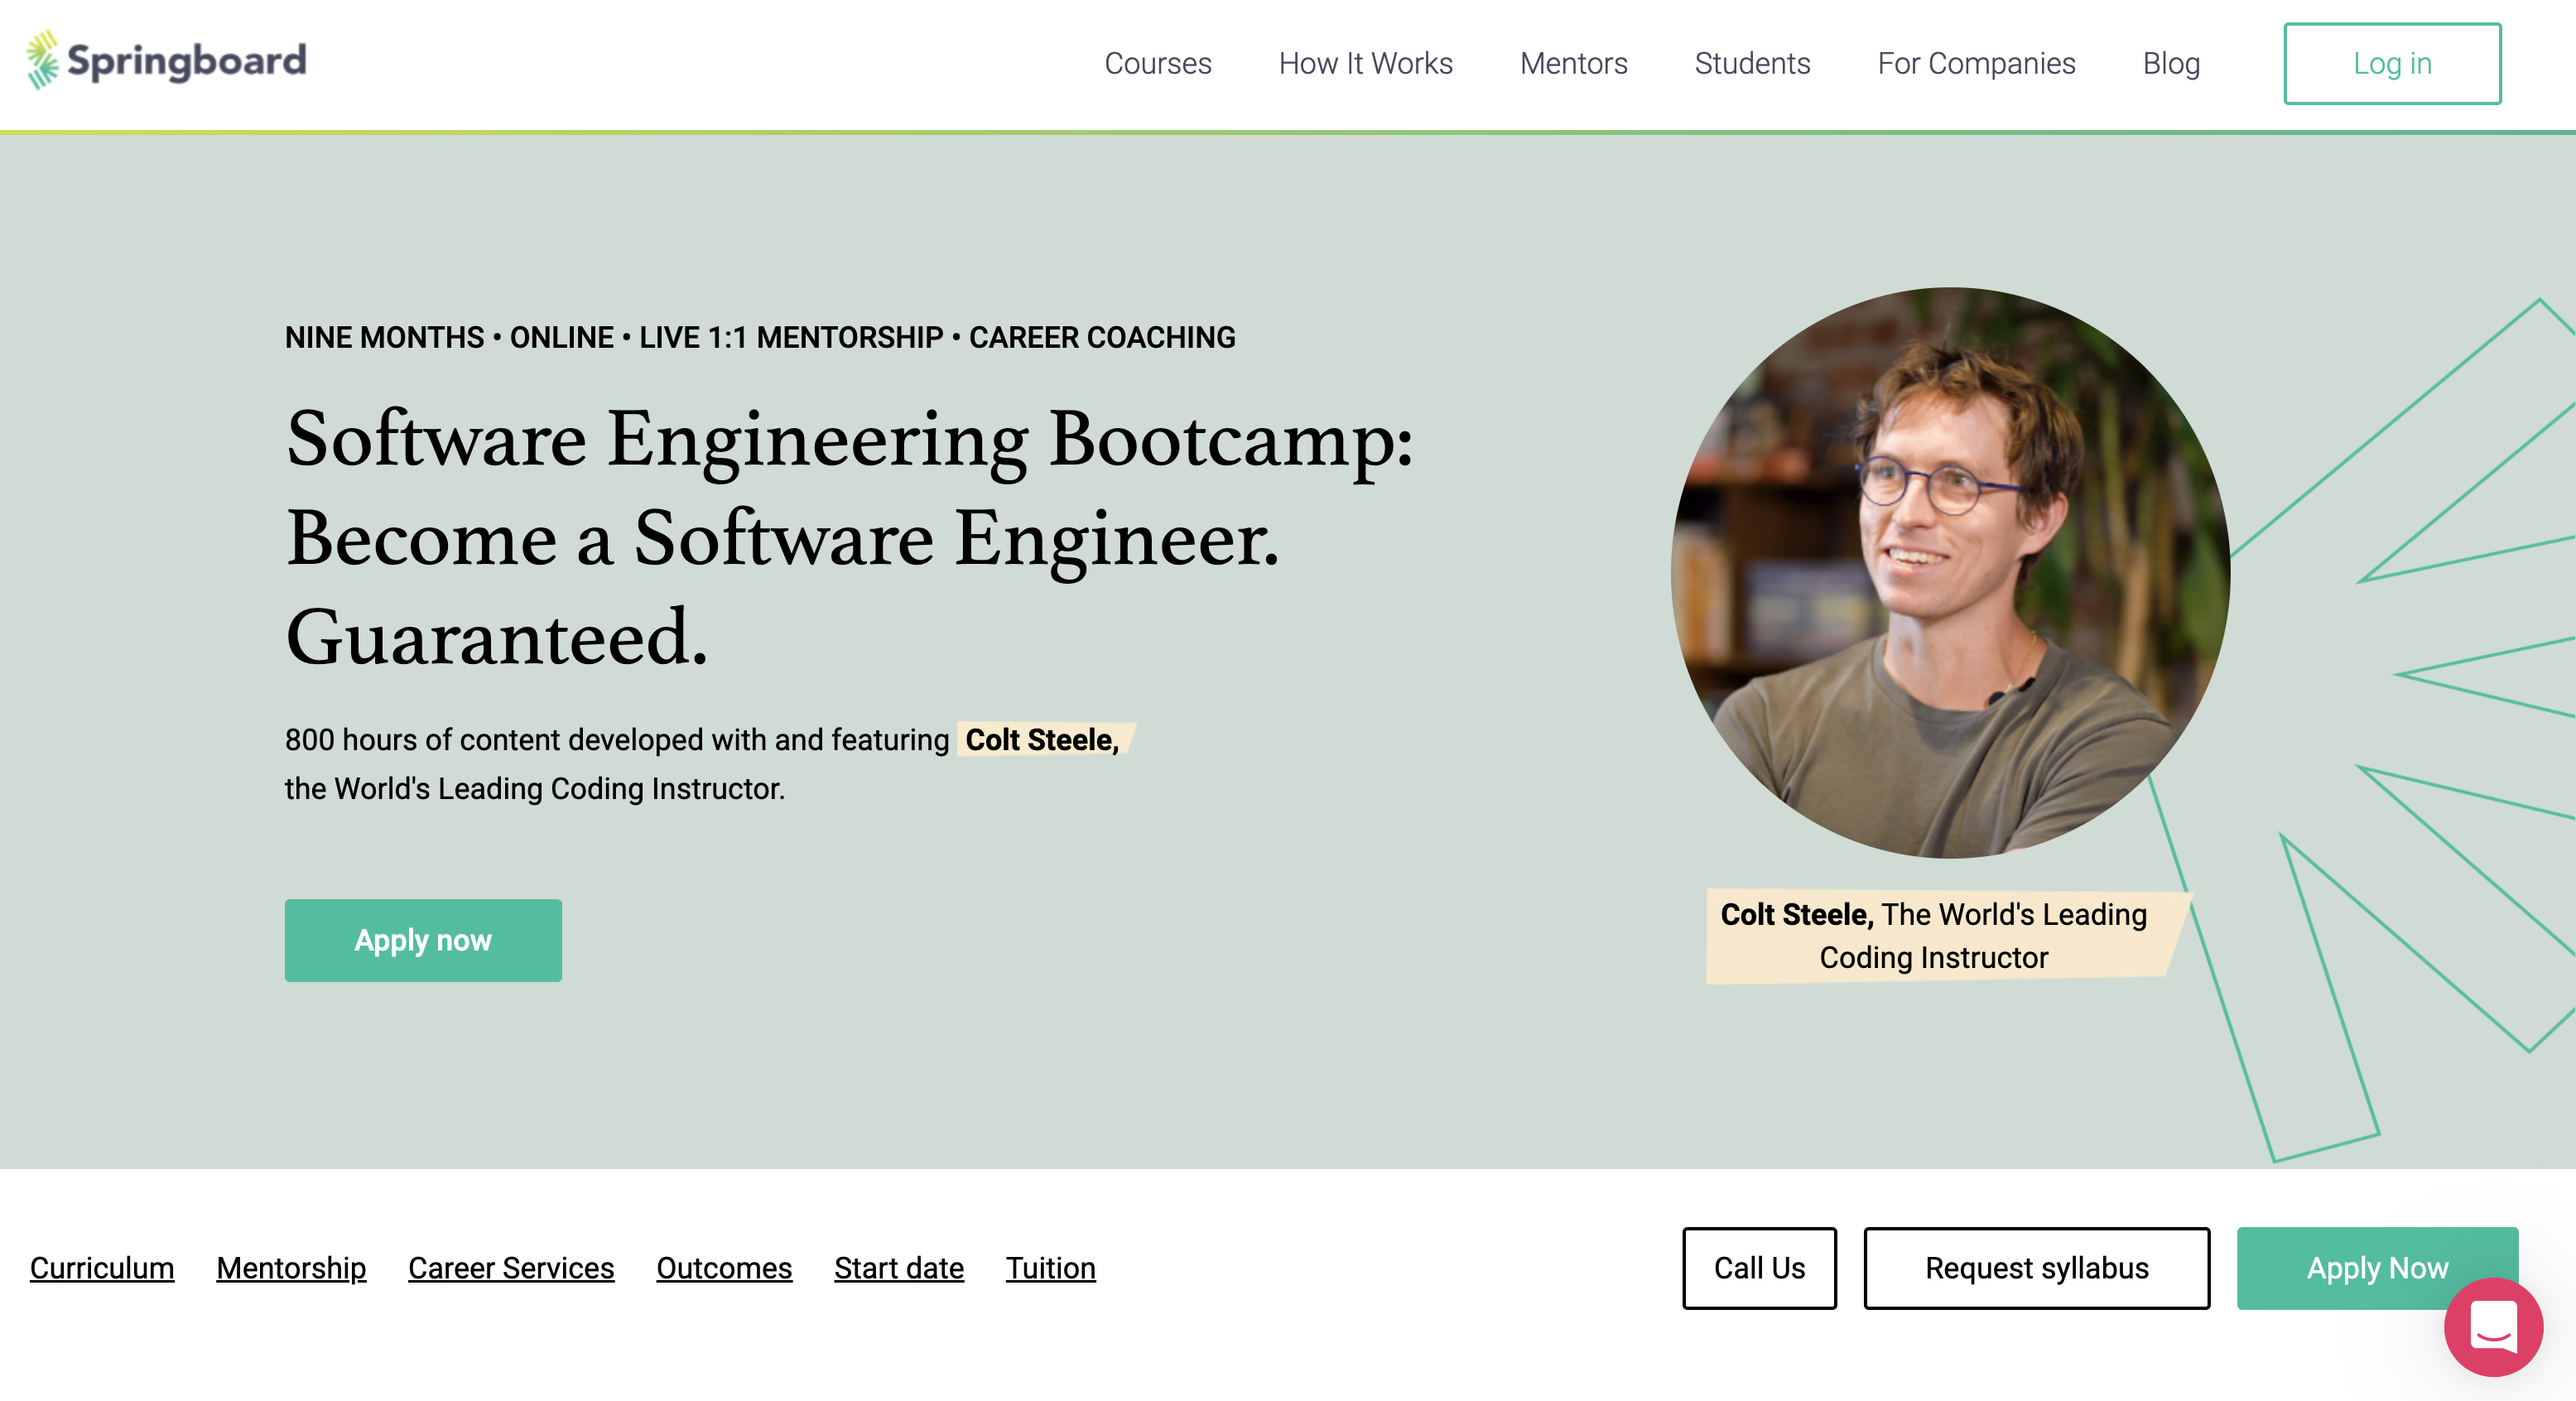Screen dimensions: 2576x1401
Task: Open the Courses menu
Action: [x=1157, y=64]
